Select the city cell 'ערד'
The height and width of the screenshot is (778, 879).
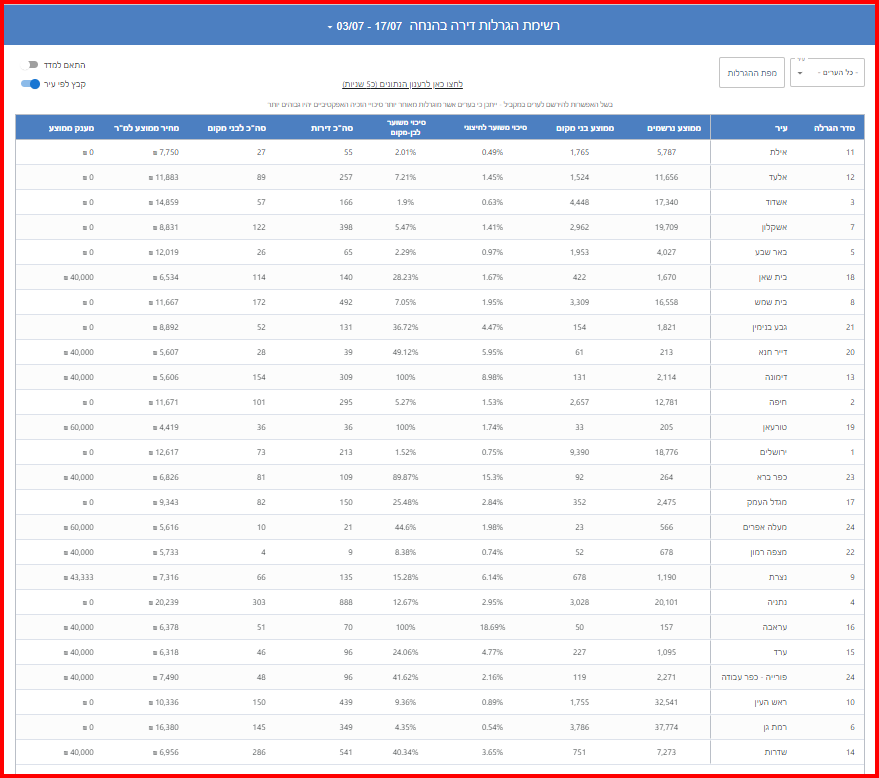[780, 652]
